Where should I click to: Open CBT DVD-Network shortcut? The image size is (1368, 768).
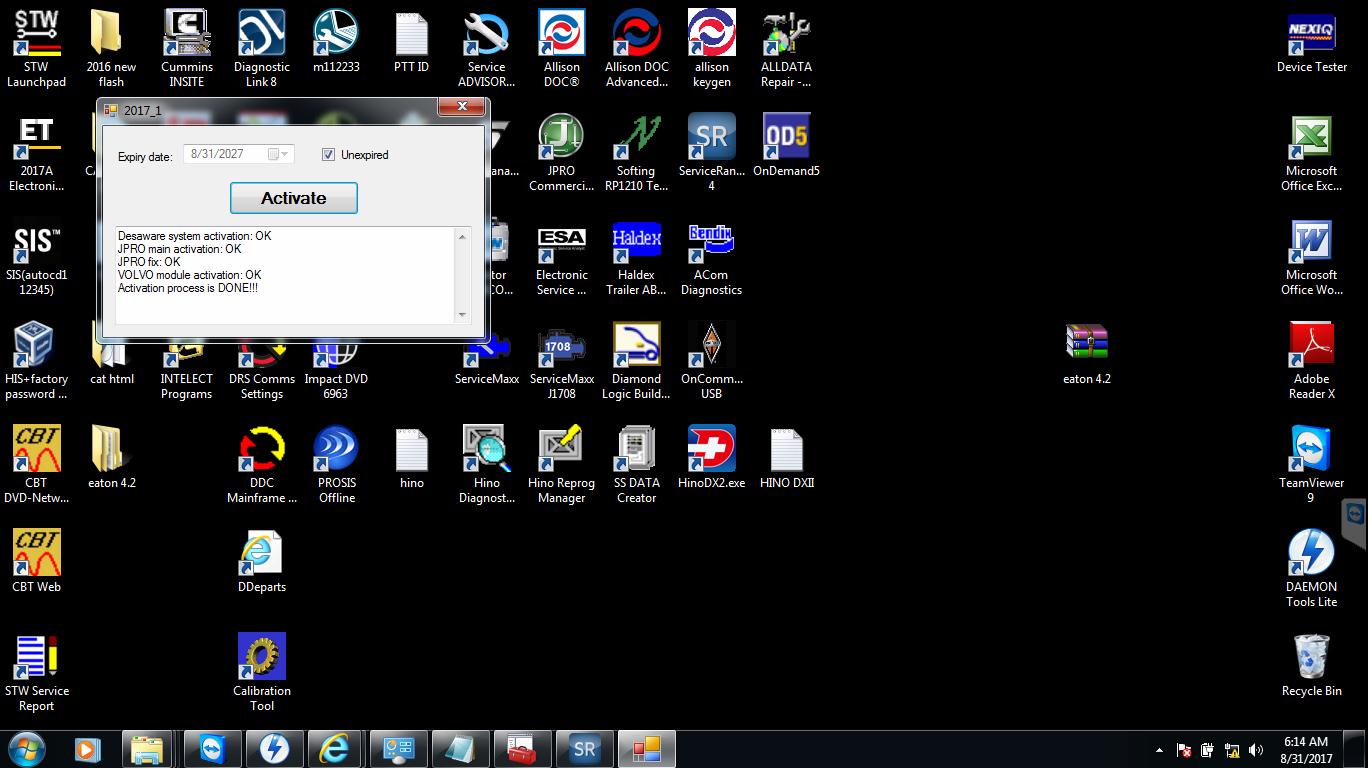pos(36,464)
